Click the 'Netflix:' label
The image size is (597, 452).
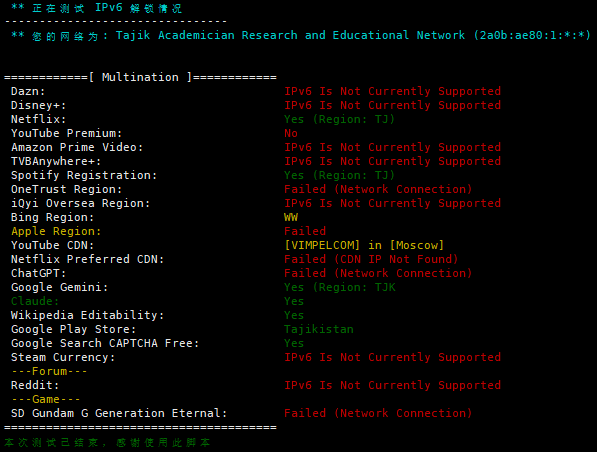click(x=38, y=119)
